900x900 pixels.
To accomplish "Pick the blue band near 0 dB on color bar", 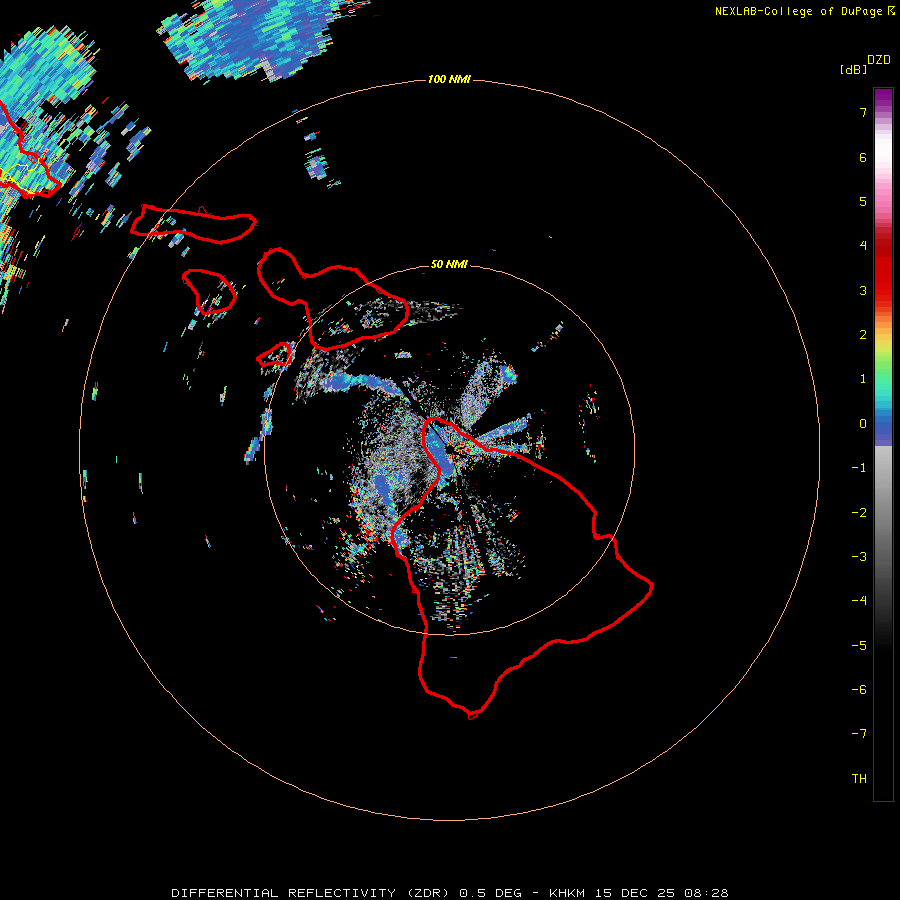I will [x=883, y=428].
